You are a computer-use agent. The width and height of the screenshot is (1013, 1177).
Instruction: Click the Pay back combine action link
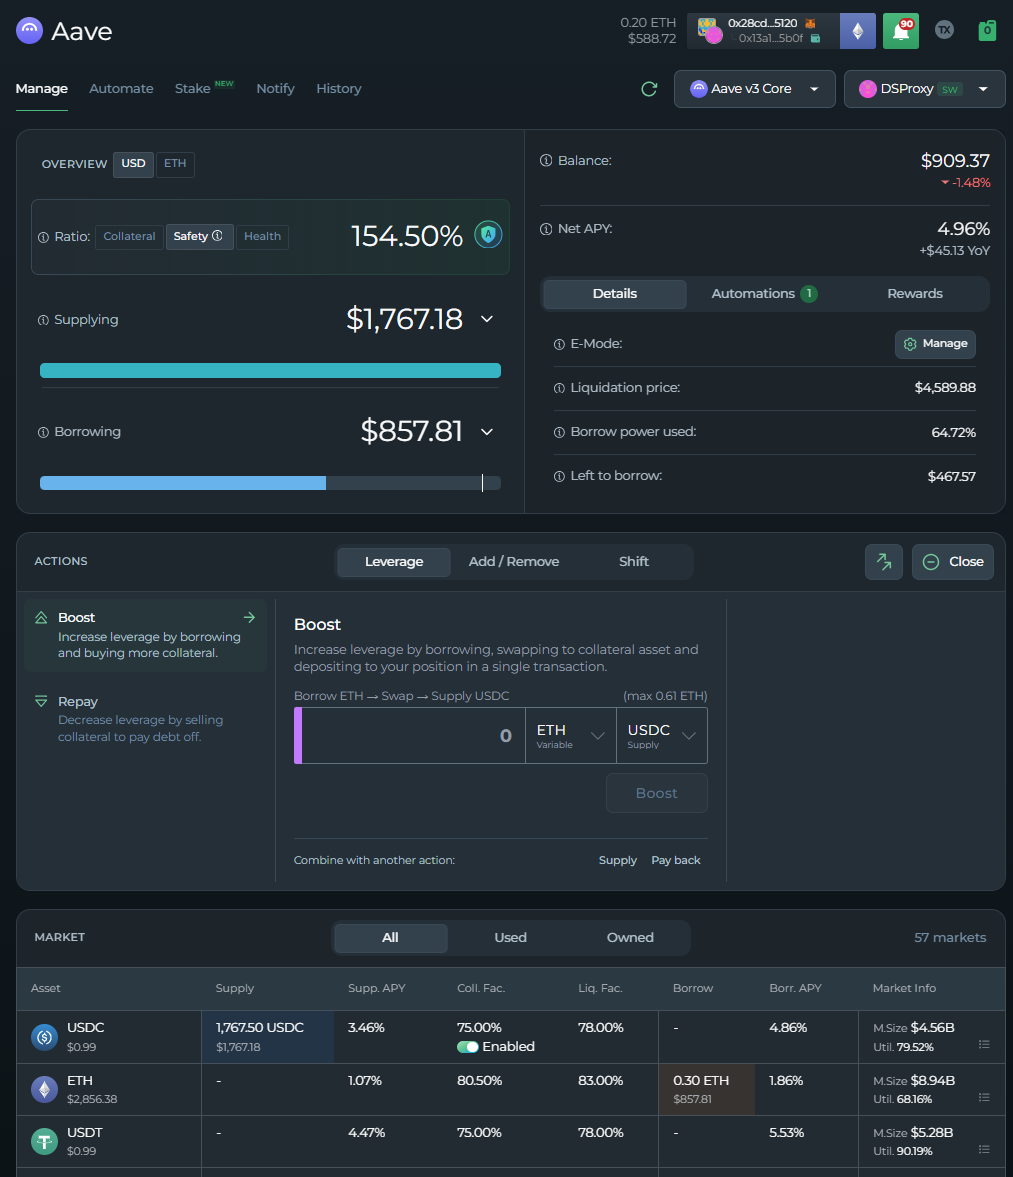[675, 860]
